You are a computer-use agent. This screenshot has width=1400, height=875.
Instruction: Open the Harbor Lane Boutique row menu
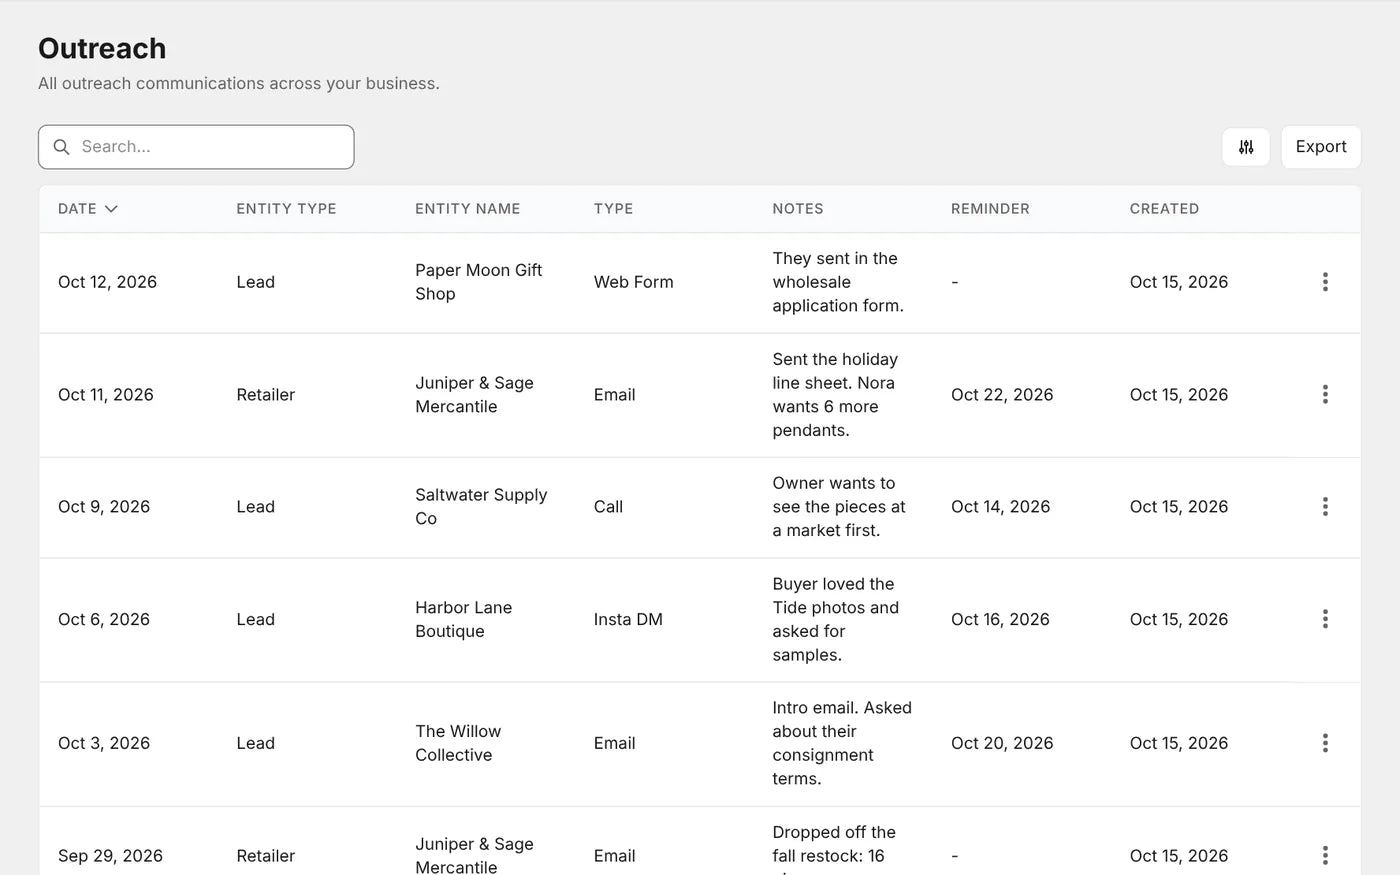click(x=1325, y=619)
